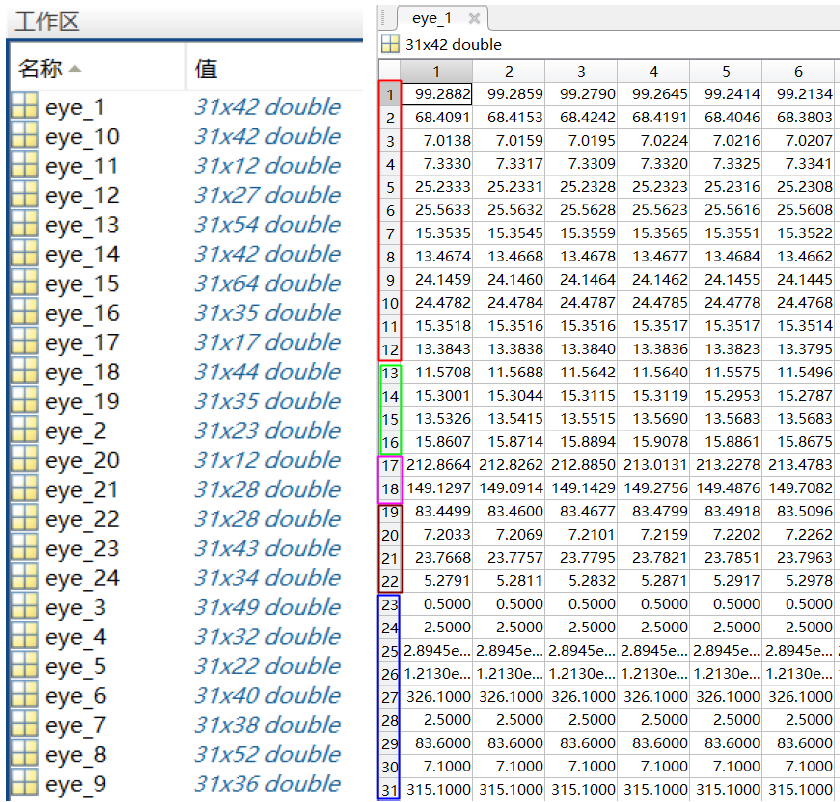Click the eye_1 variable icon in the workspace
840x802 pixels.
coord(25,105)
